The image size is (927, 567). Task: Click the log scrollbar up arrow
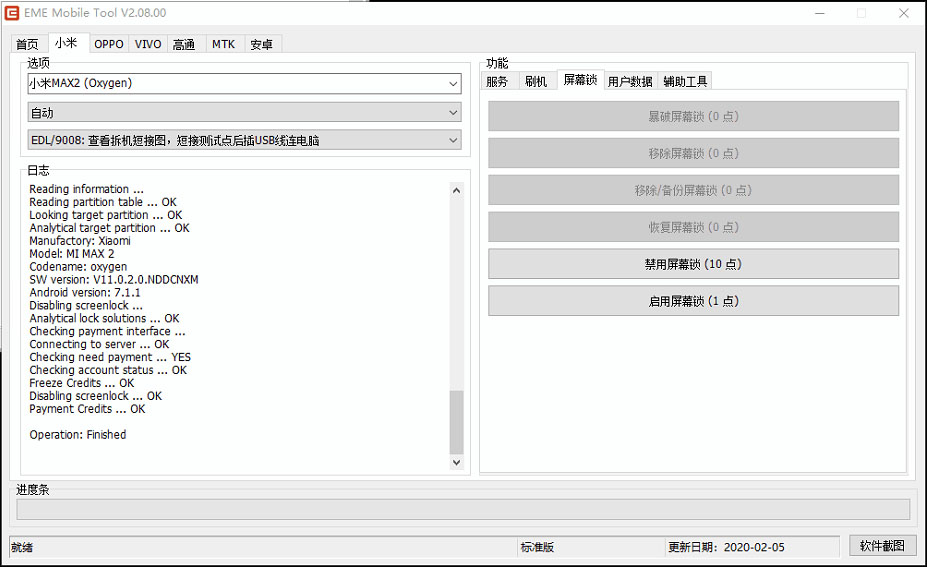click(456, 190)
